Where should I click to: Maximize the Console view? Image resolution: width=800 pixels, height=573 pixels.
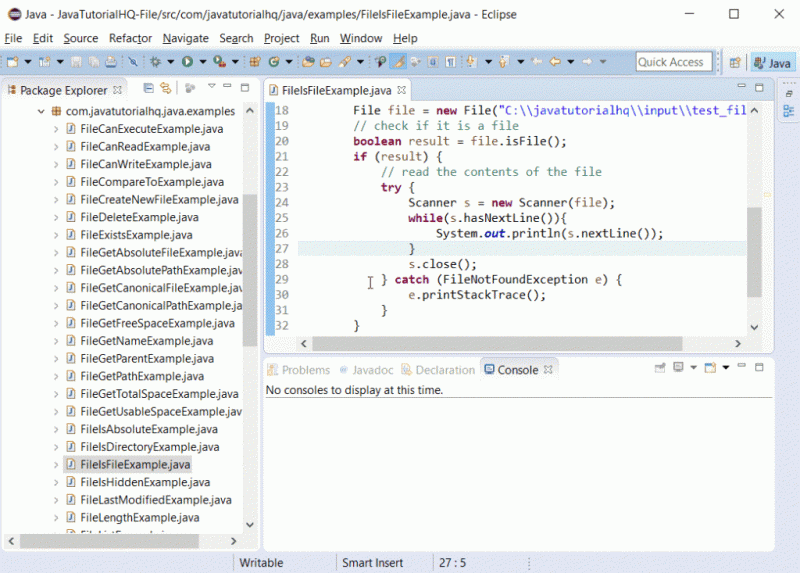759,367
